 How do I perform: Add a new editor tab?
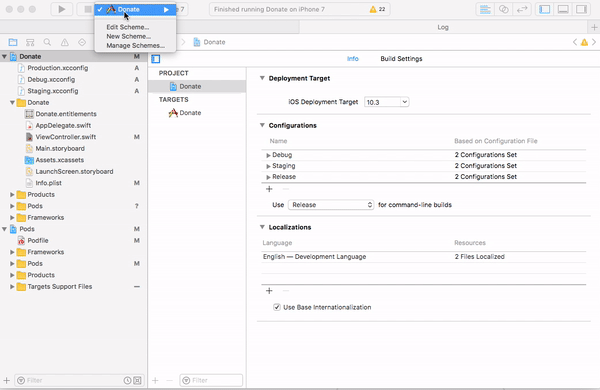(594, 27)
